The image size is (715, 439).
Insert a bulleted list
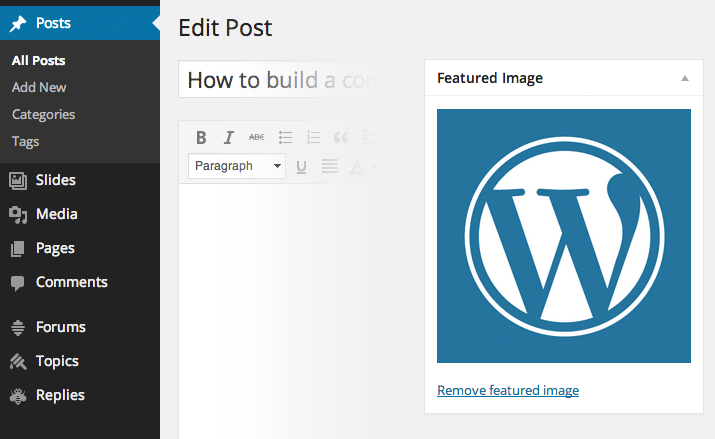click(x=285, y=138)
